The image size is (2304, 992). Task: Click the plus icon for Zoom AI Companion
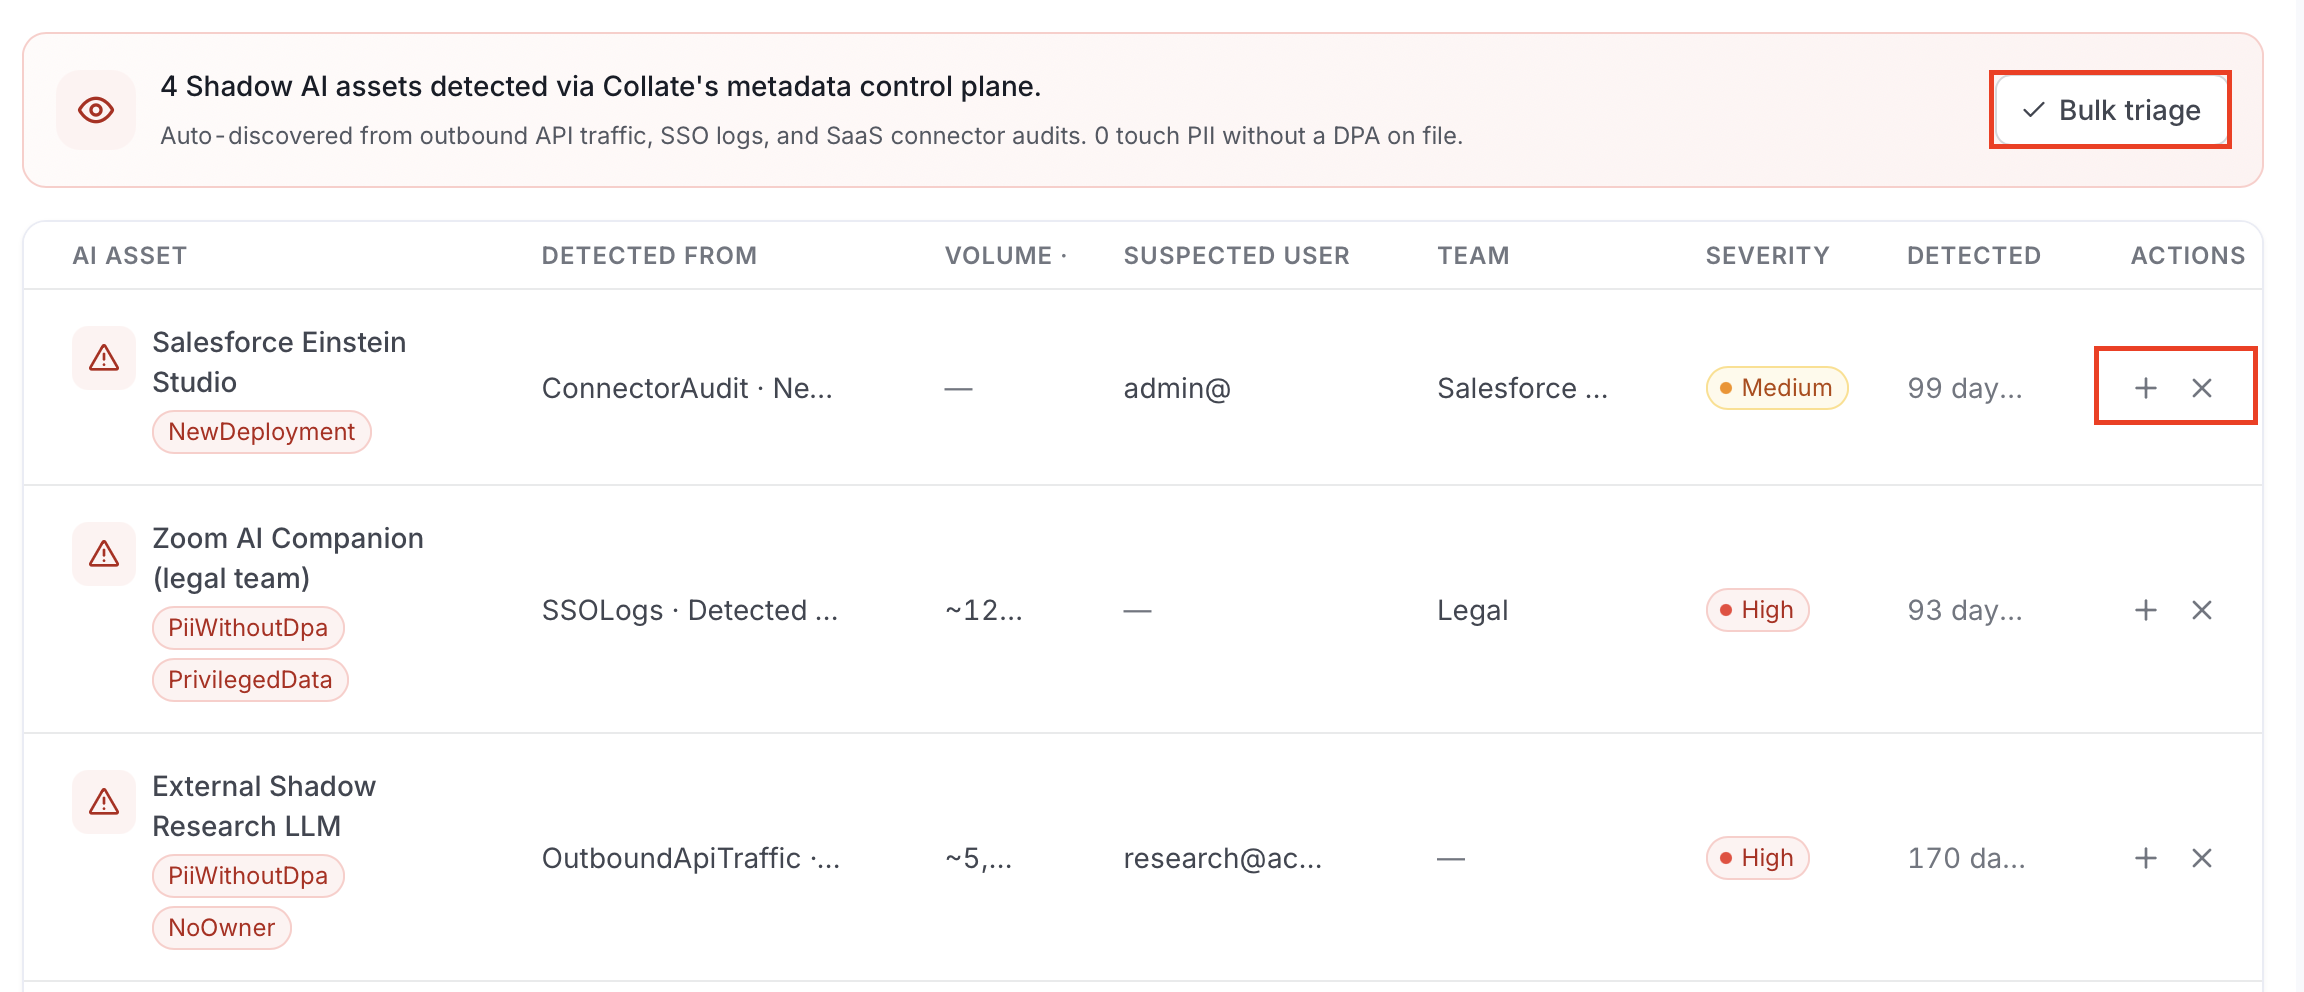tap(2145, 610)
